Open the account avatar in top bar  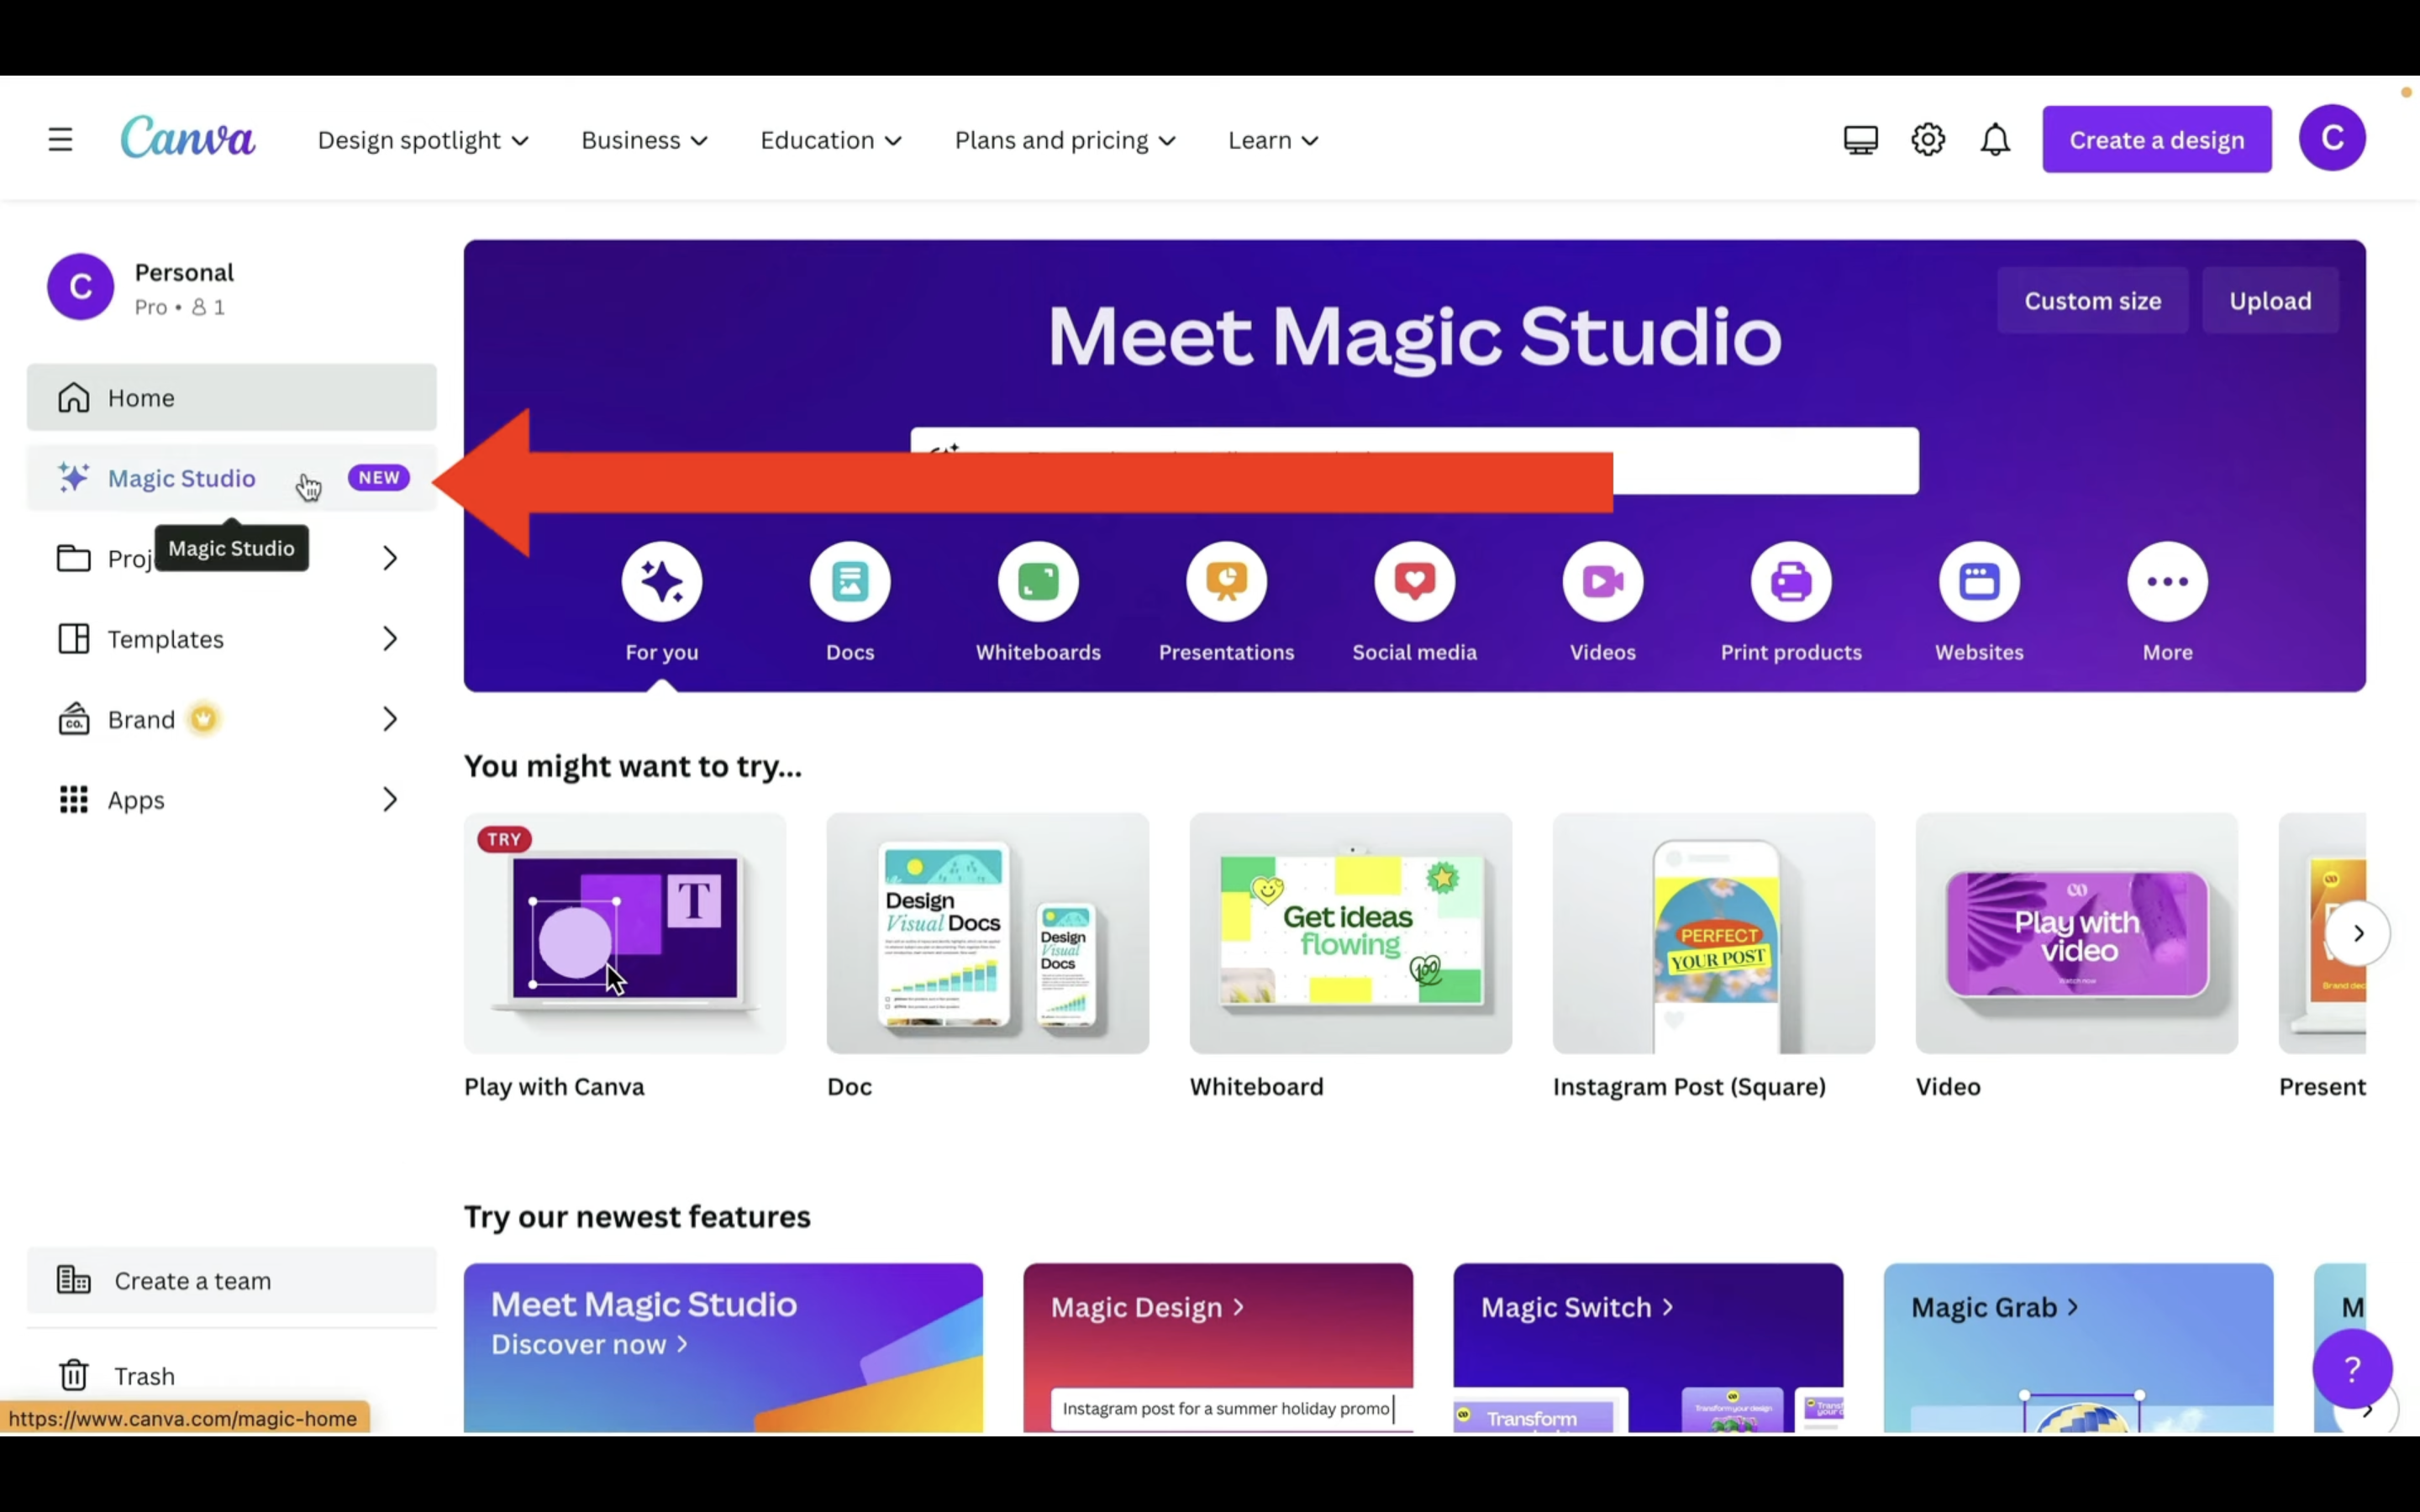click(2331, 138)
